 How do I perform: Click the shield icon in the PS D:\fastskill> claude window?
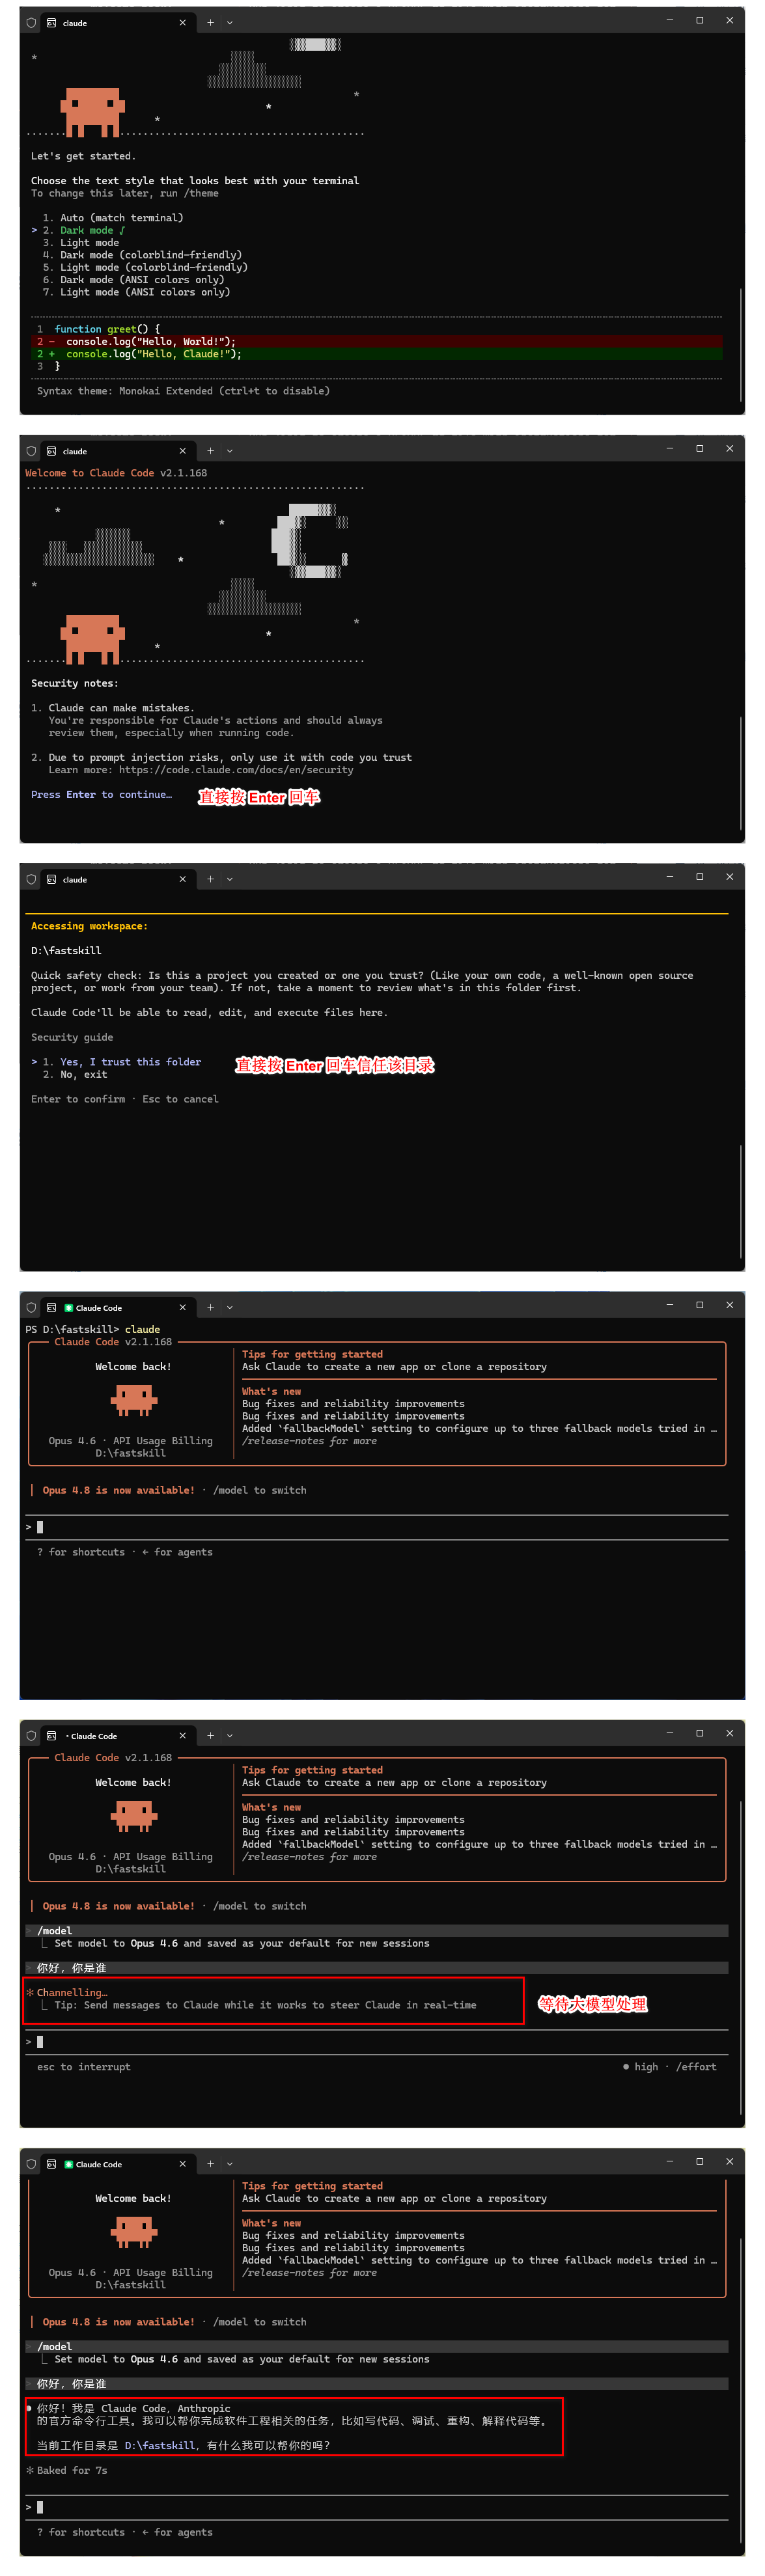click(x=31, y=1307)
